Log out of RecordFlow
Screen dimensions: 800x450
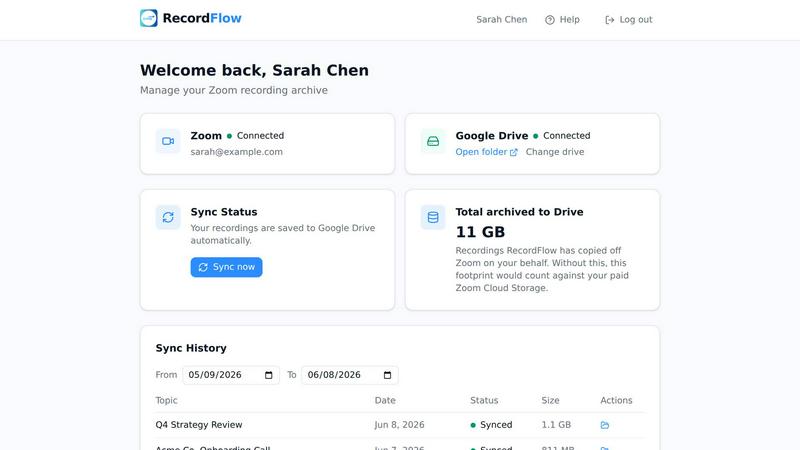tap(629, 19)
